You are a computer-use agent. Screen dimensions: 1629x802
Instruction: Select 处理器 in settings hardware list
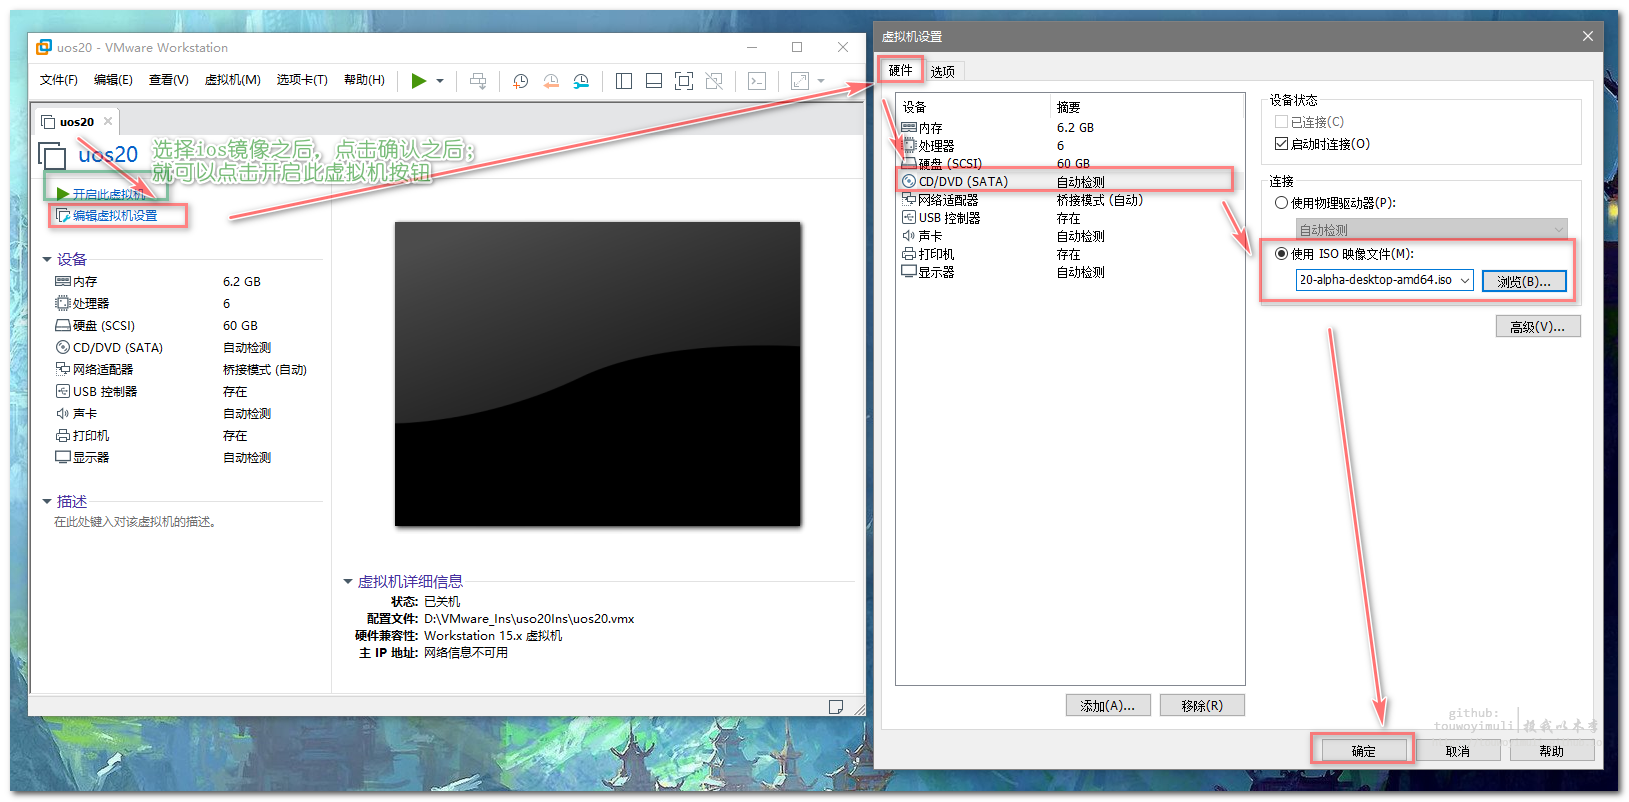point(1071,146)
